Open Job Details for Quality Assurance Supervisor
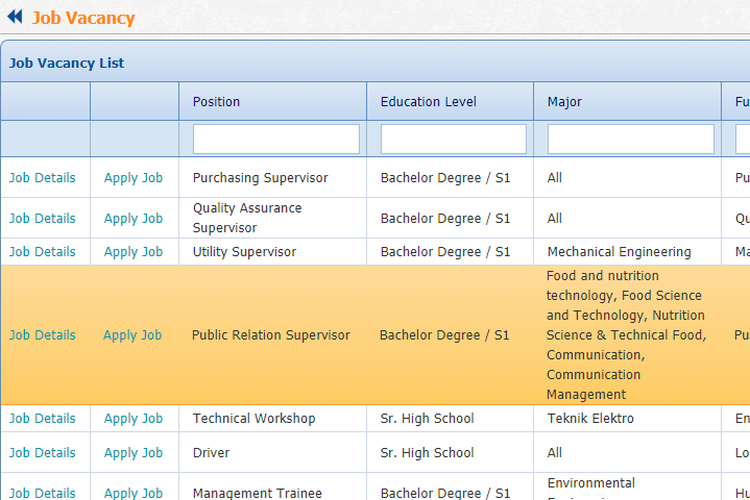This screenshot has height=500, width=750. (x=42, y=218)
